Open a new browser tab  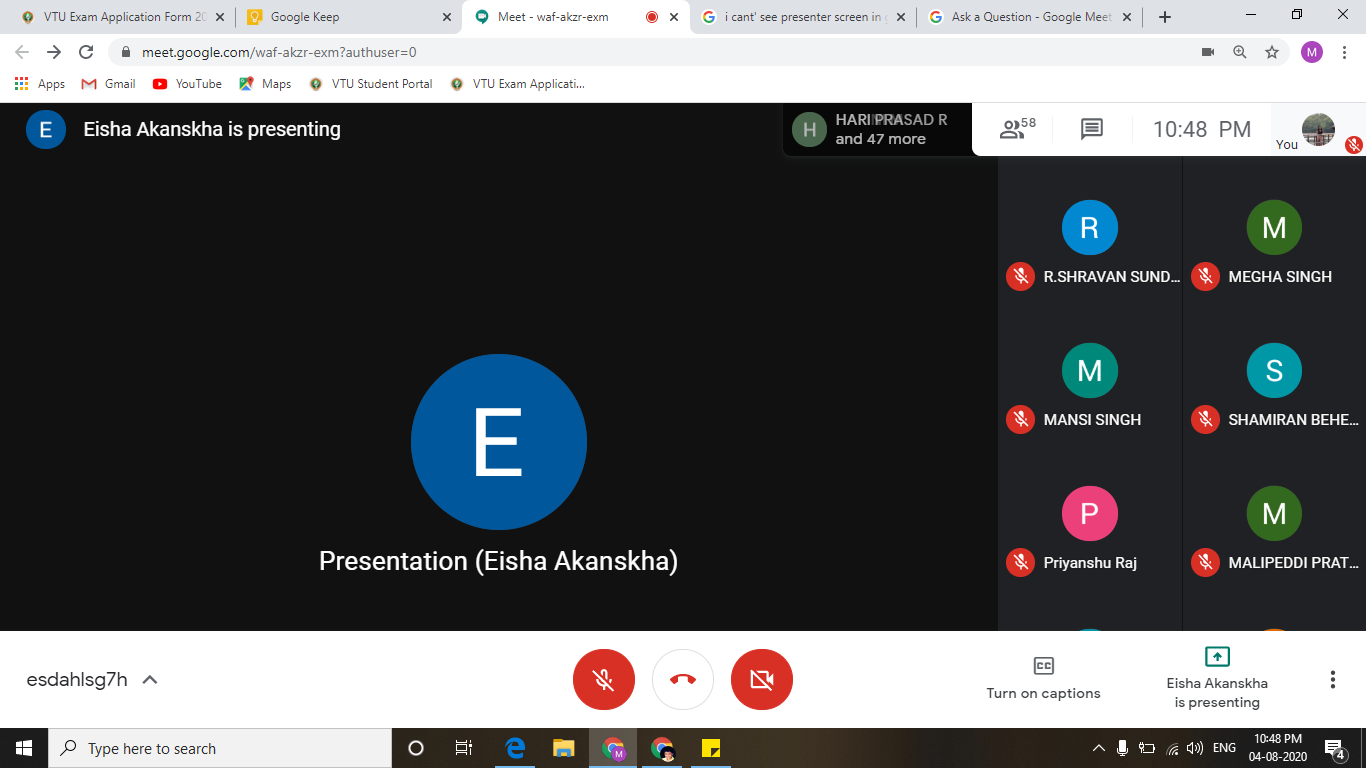tap(1164, 17)
